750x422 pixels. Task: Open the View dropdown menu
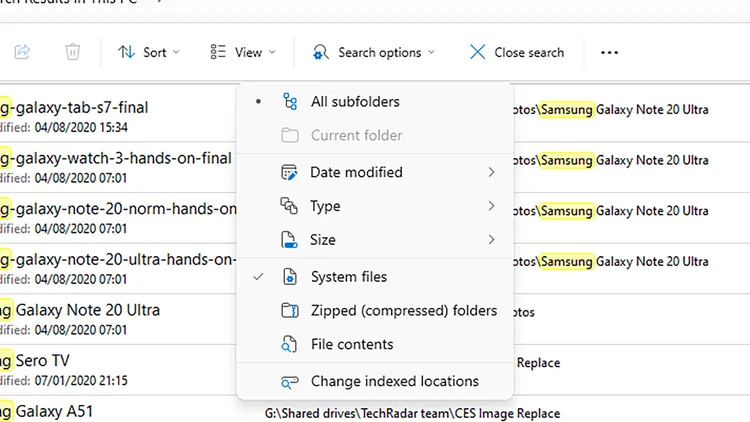[x=243, y=52]
